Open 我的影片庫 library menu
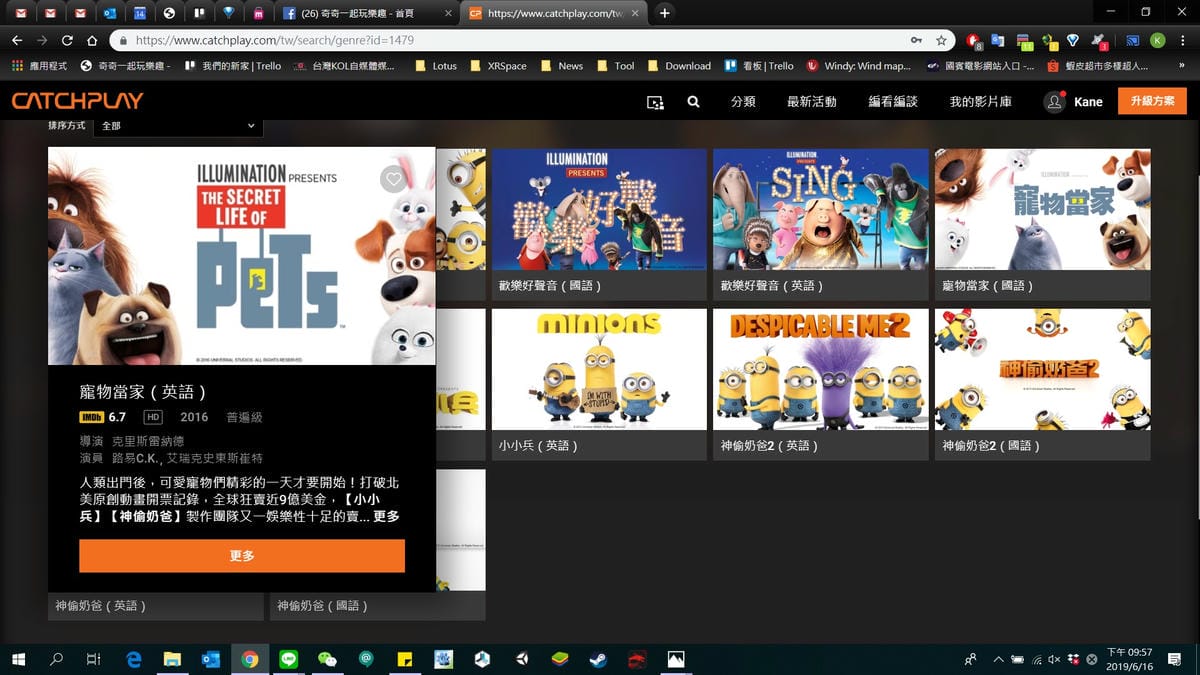 point(981,102)
